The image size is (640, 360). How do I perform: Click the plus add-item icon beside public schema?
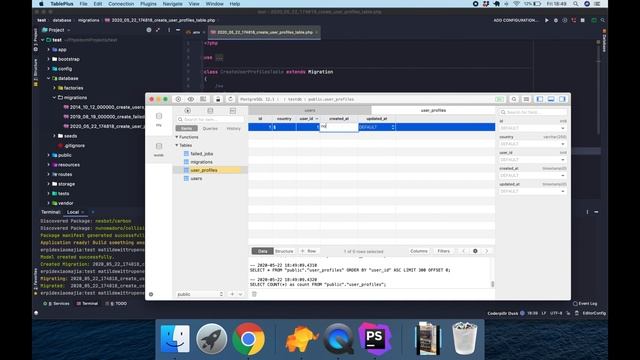[x=232, y=294]
